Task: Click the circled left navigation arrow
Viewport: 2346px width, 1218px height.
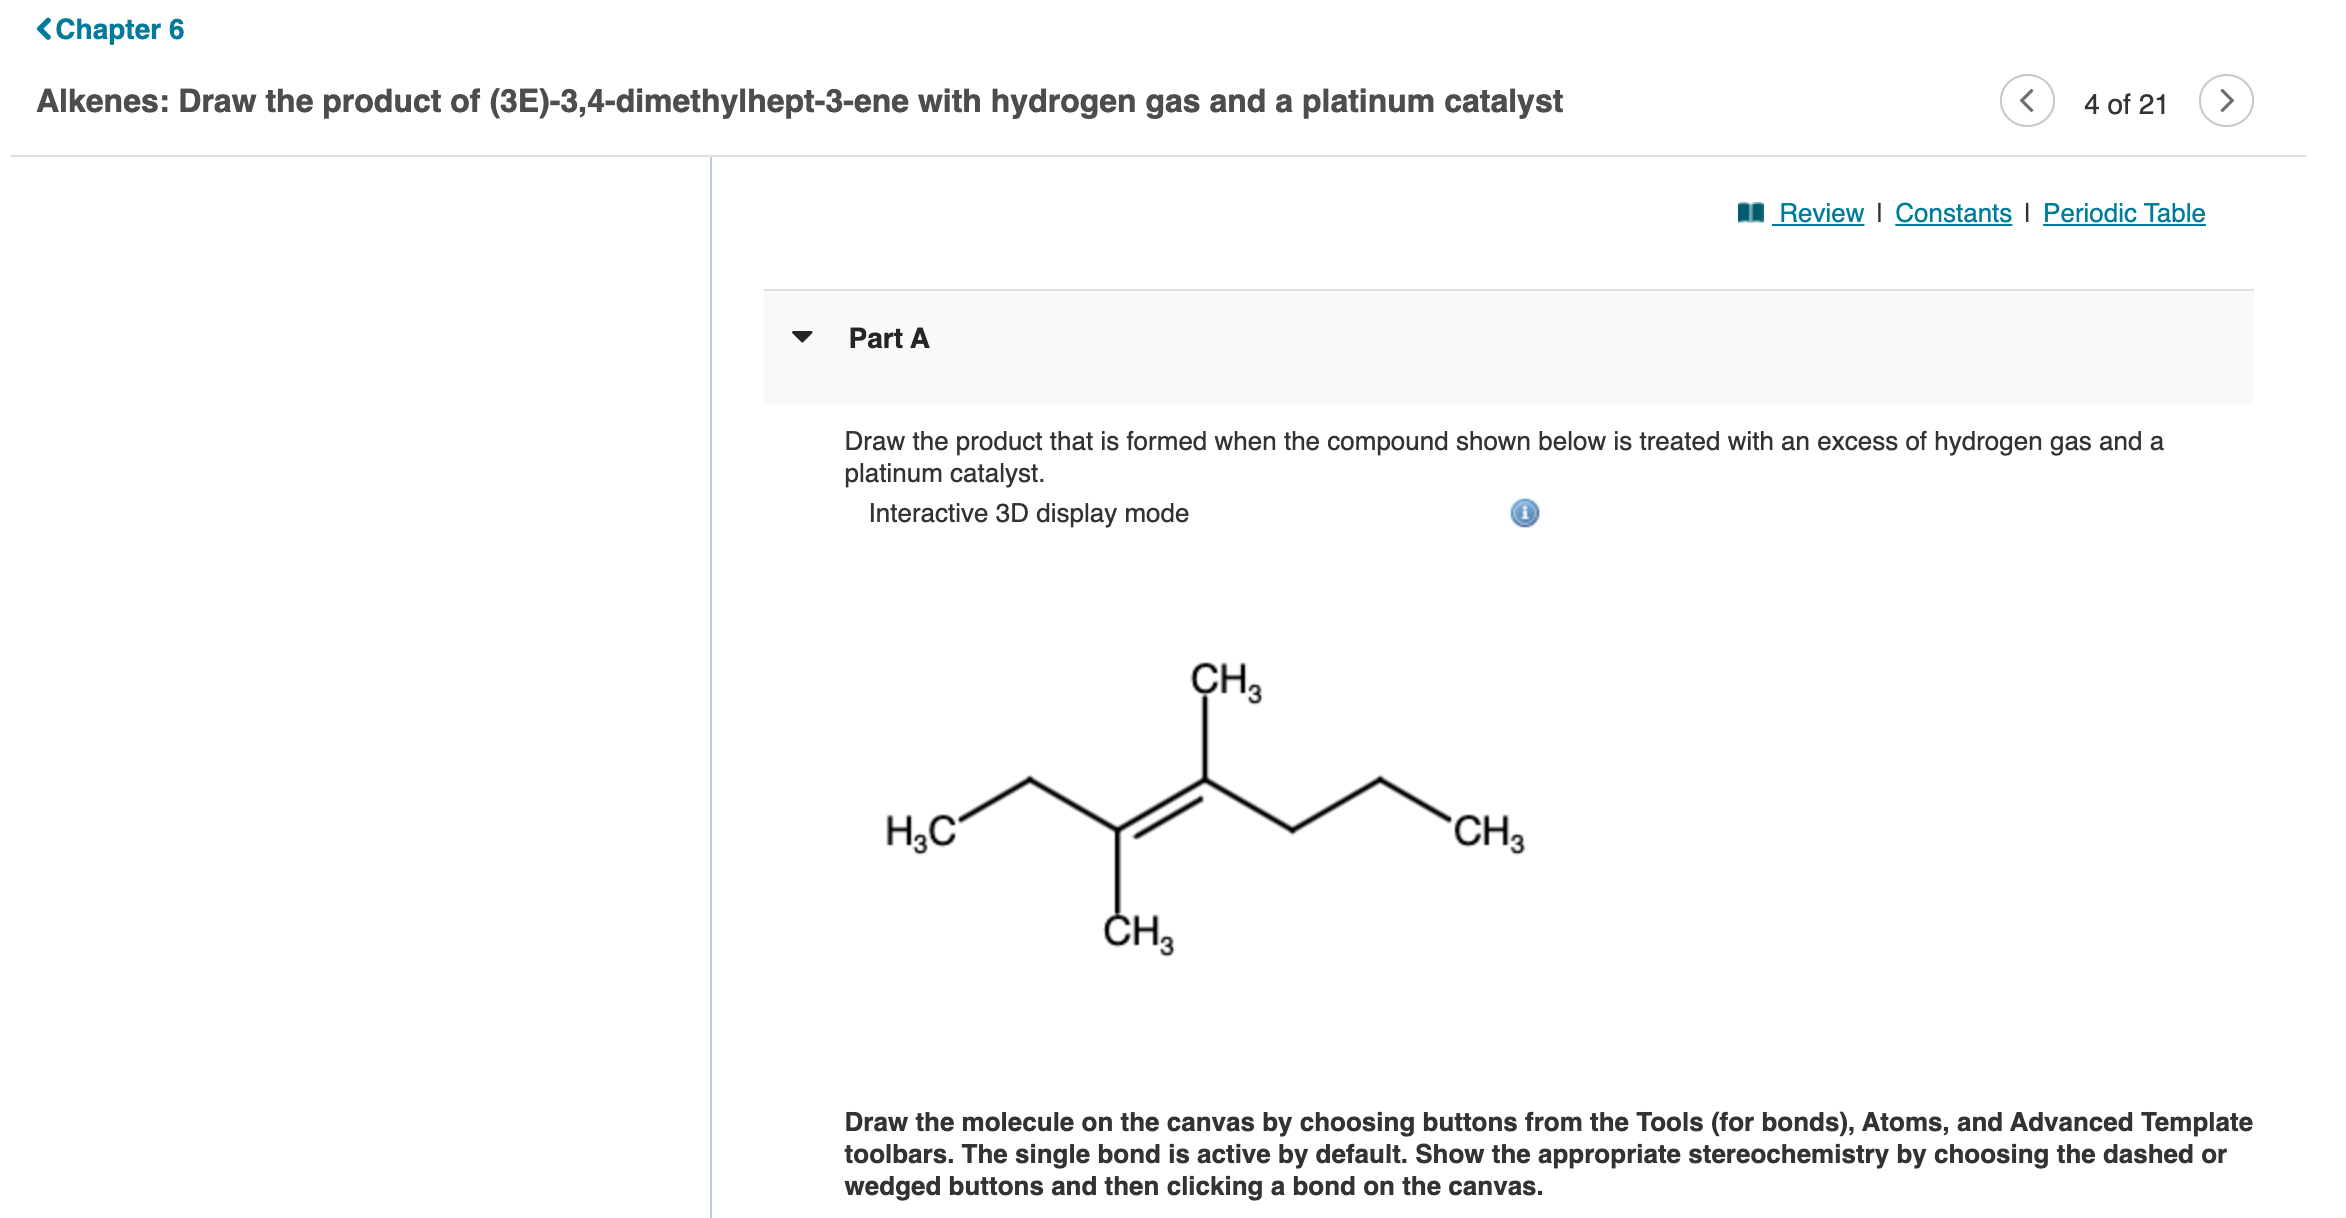Action: [2027, 100]
